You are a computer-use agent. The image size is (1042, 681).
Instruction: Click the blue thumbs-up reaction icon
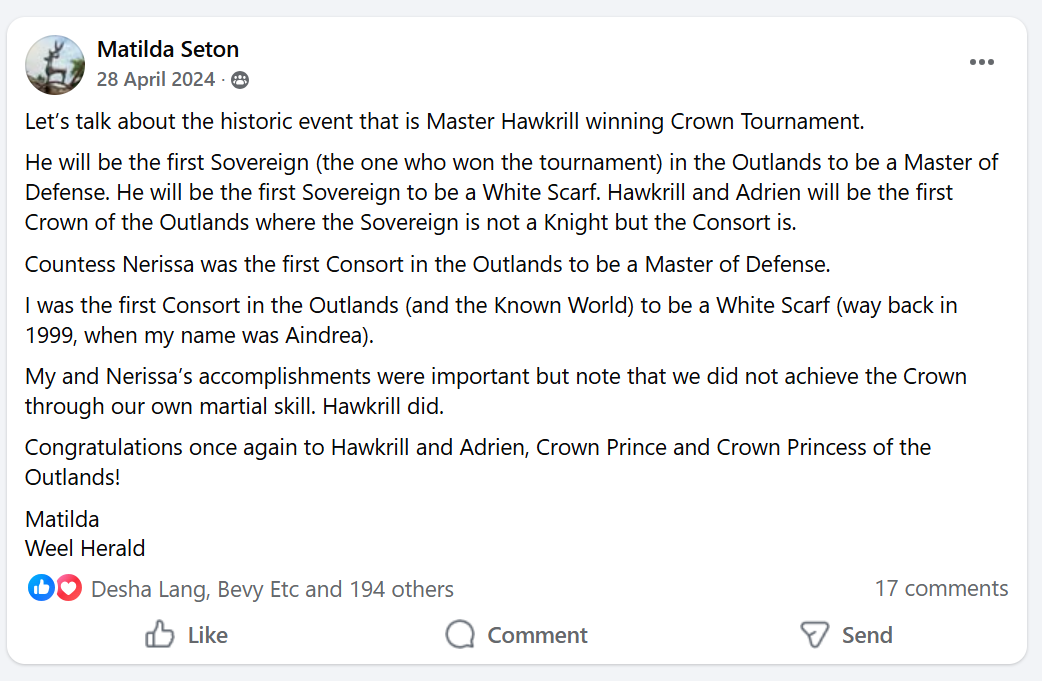click(x=41, y=588)
